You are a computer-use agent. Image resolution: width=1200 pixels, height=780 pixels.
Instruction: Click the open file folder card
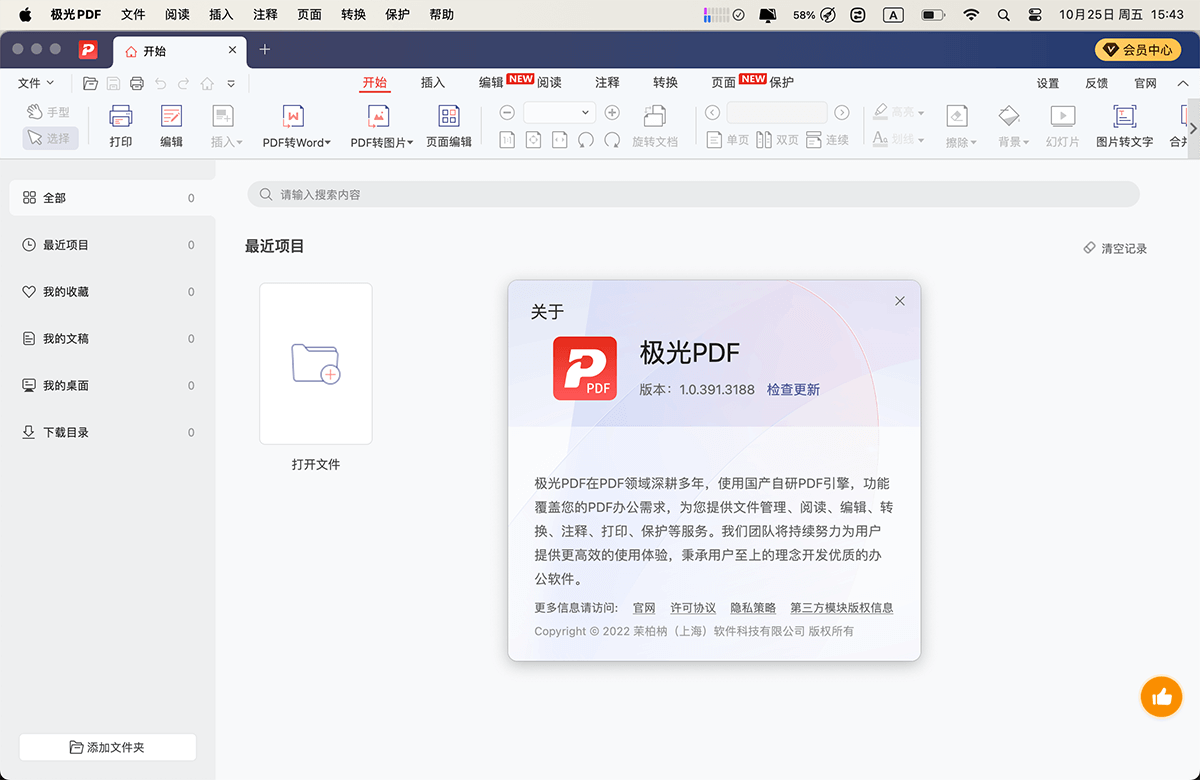click(316, 363)
